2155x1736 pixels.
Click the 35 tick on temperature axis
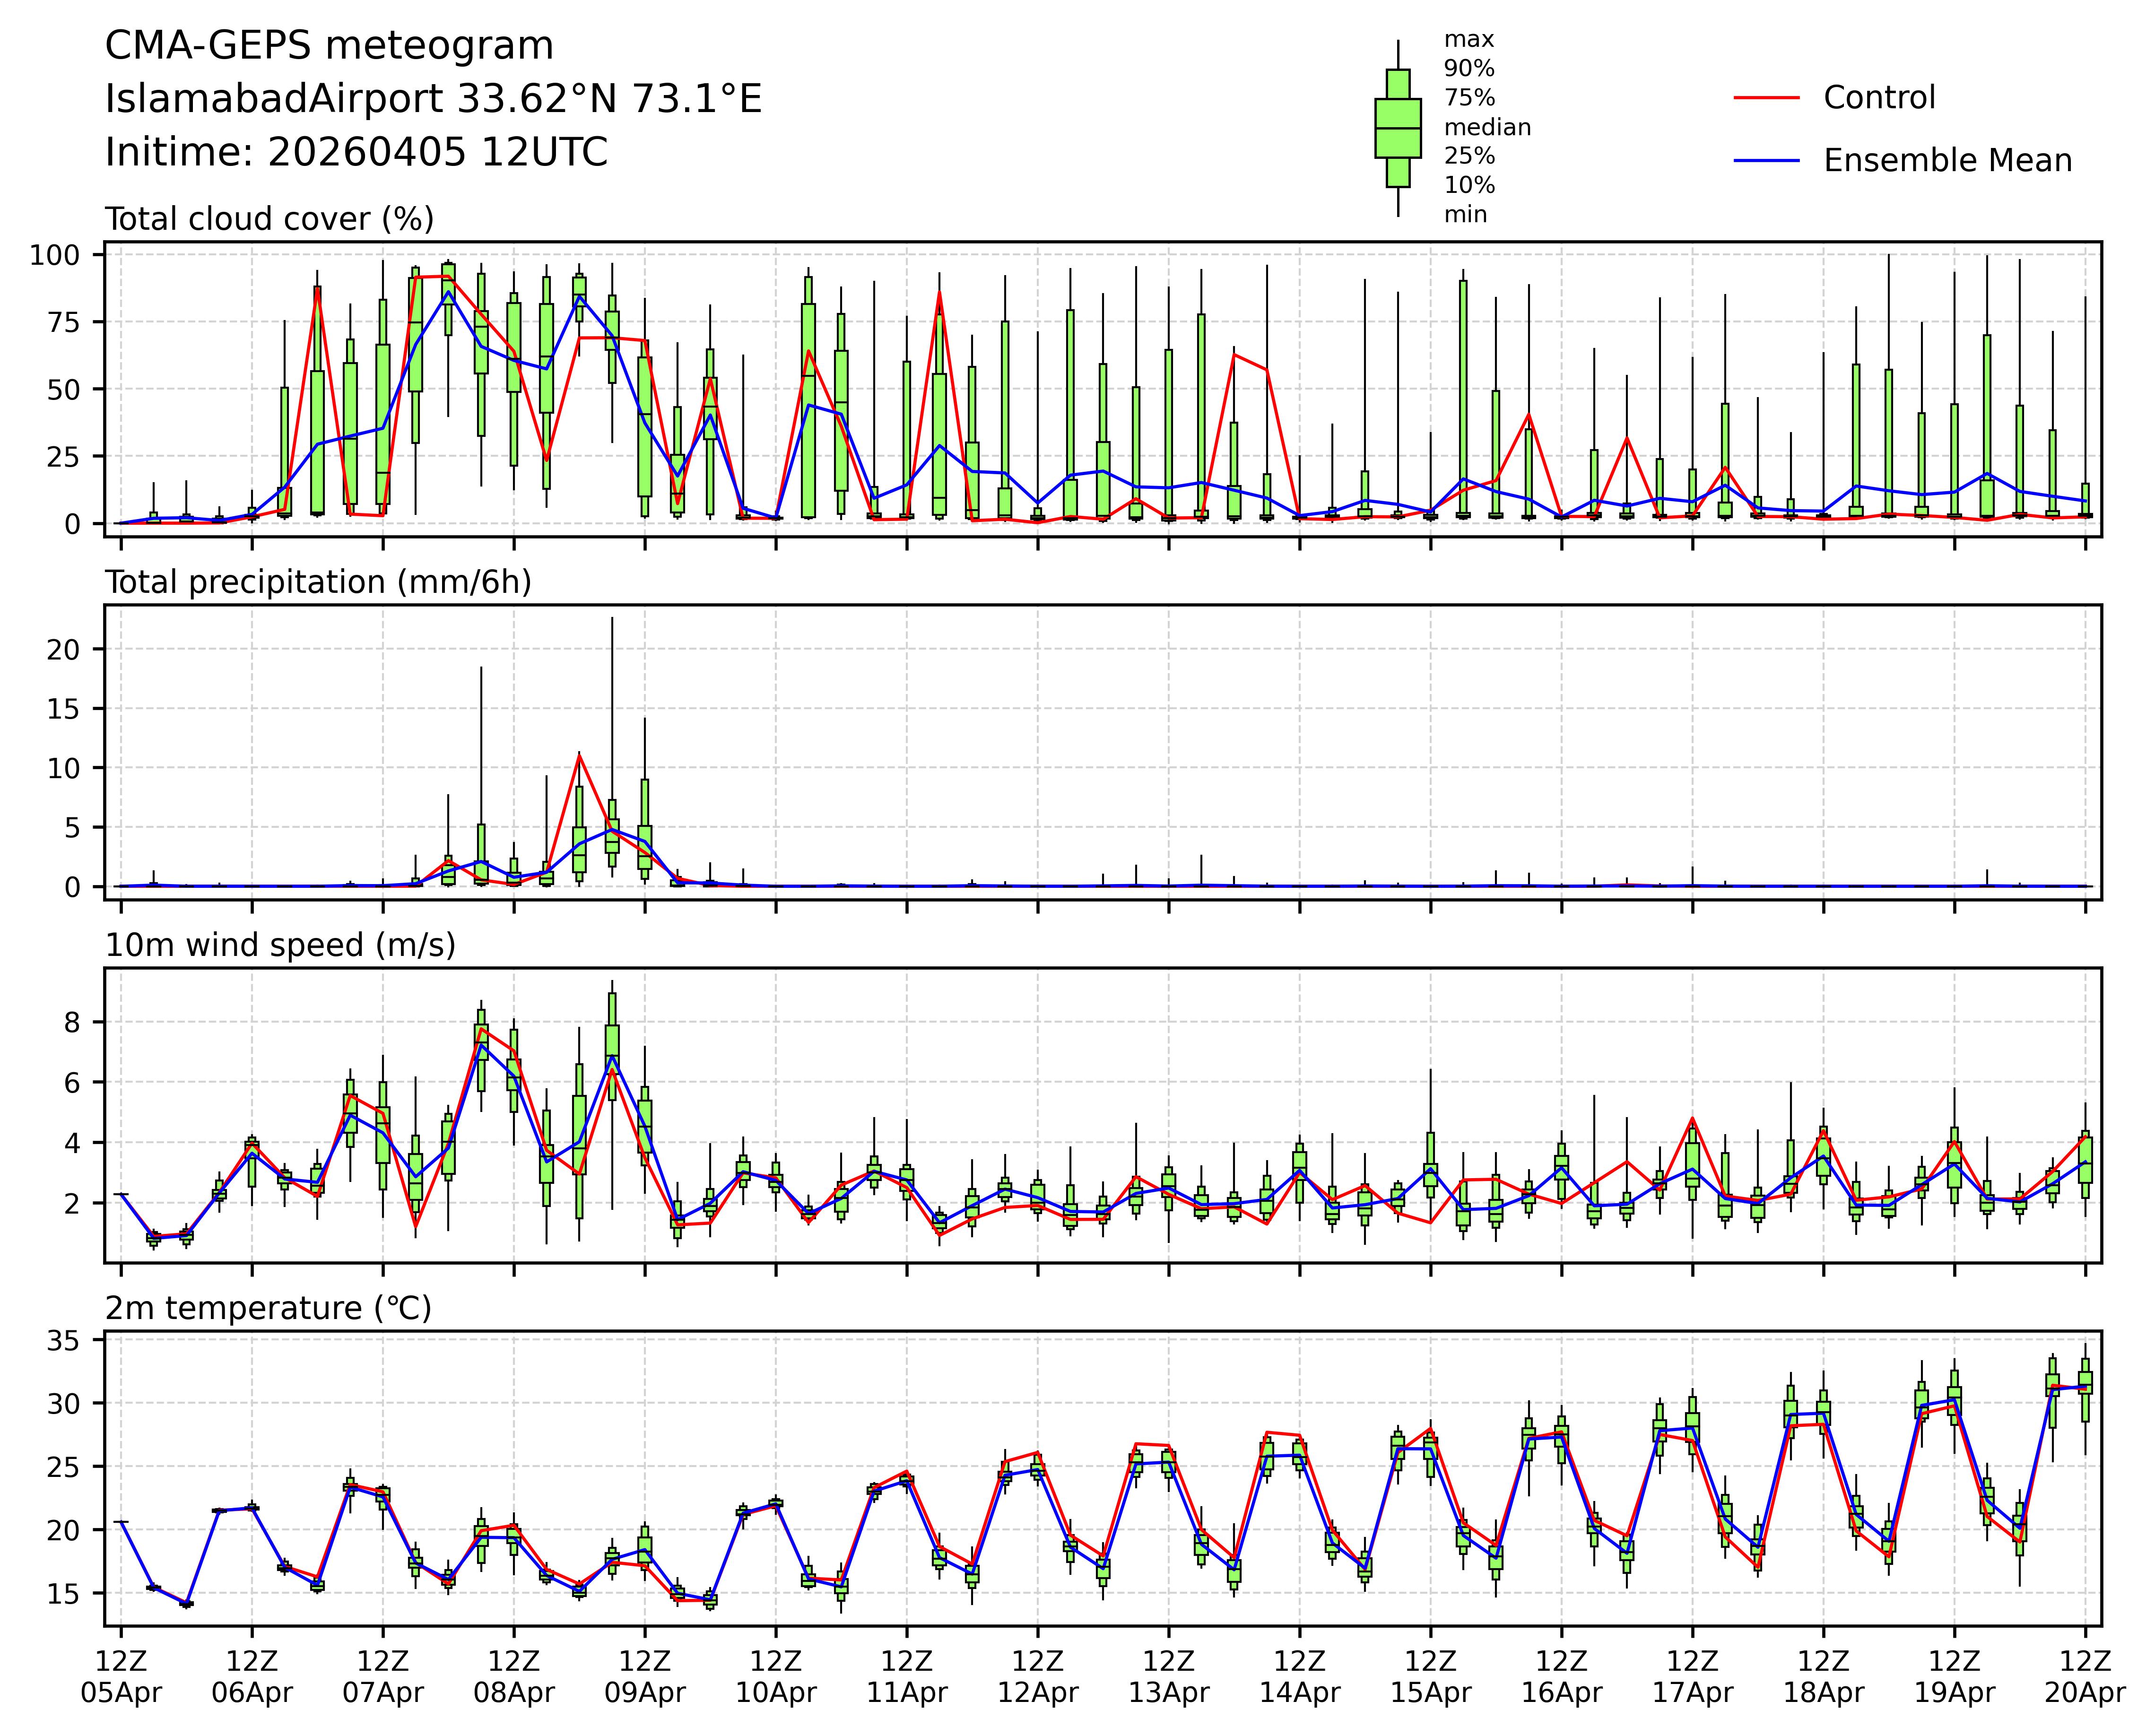pyautogui.click(x=64, y=1341)
